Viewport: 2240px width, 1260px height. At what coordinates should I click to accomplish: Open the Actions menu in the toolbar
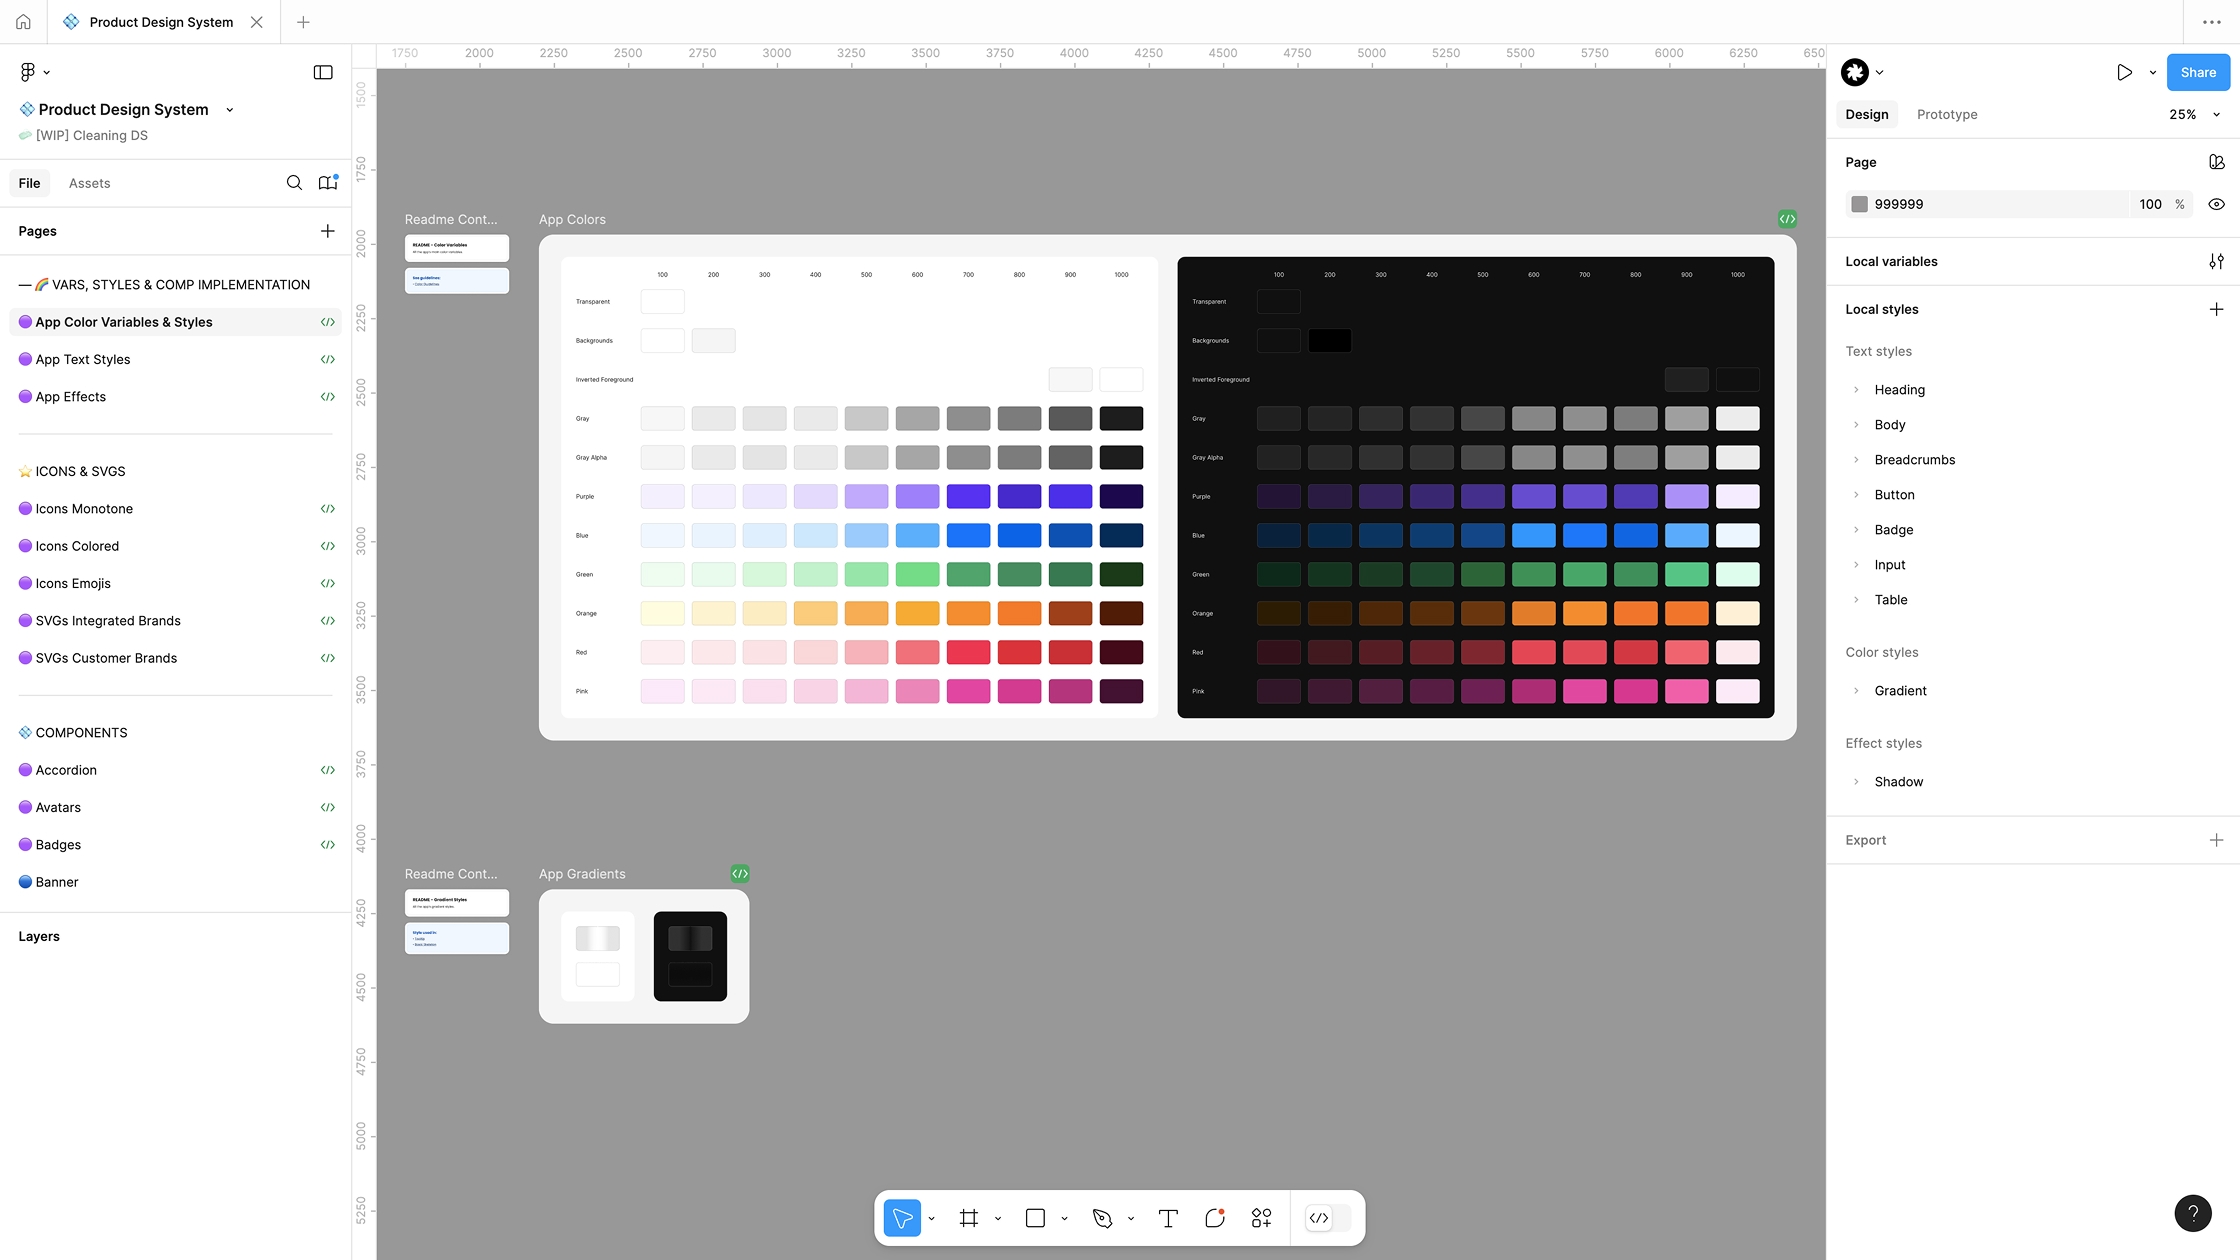pyautogui.click(x=1261, y=1218)
